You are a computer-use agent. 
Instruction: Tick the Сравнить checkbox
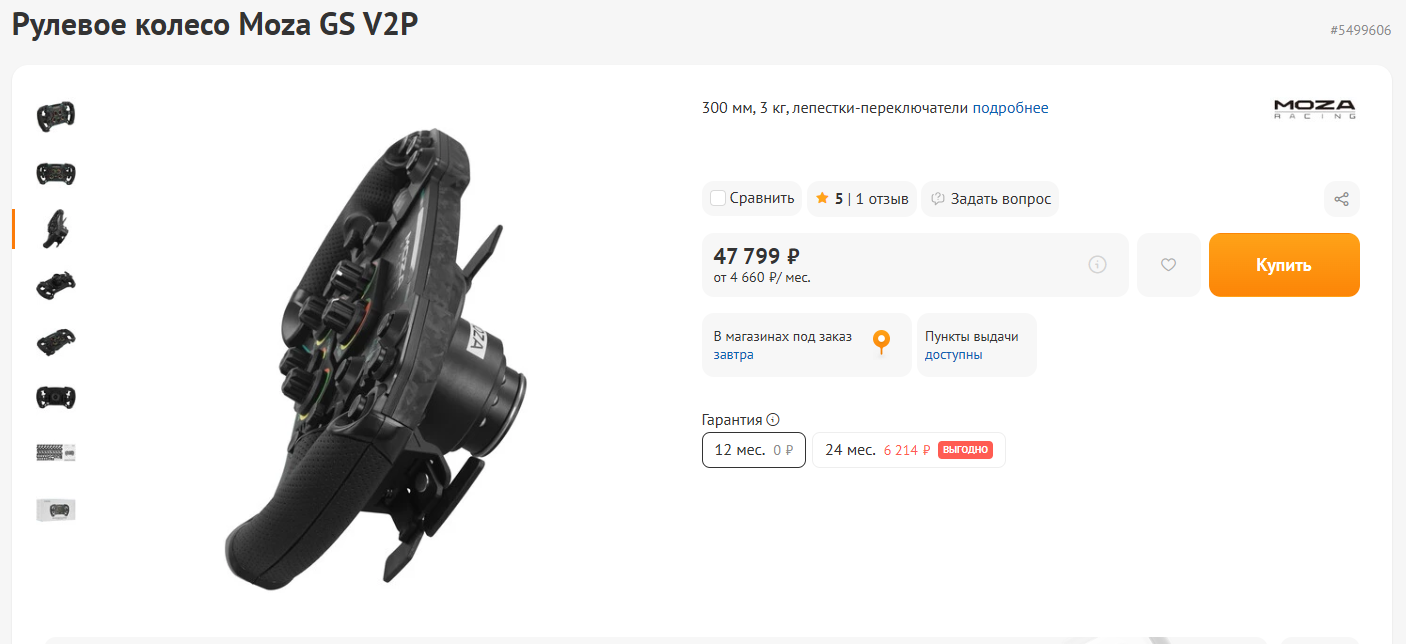tap(717, 198)
